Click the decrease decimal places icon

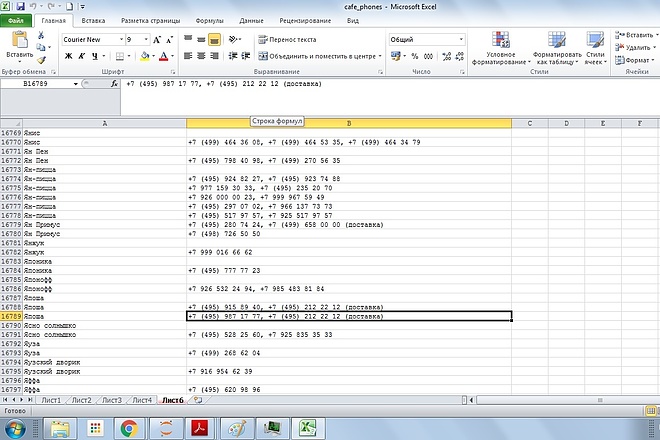(x=460, y=56)
